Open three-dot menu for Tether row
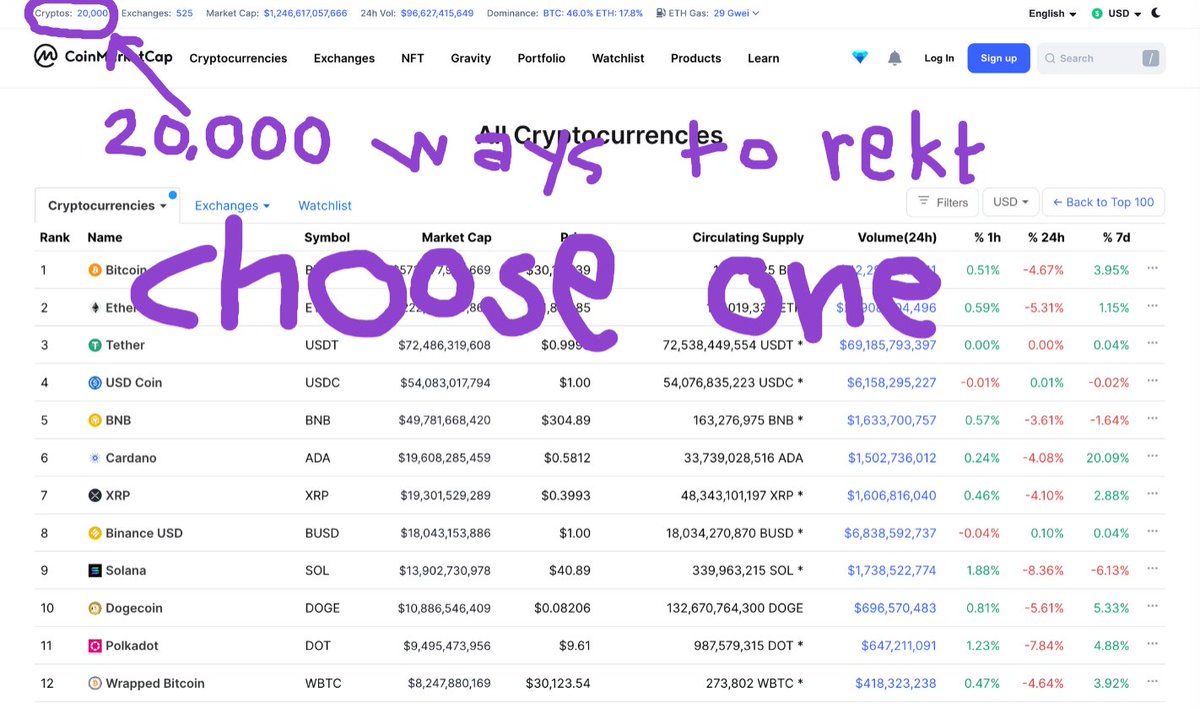The width and height of the screenshot is (1200, 709). tap(1153, 344)
